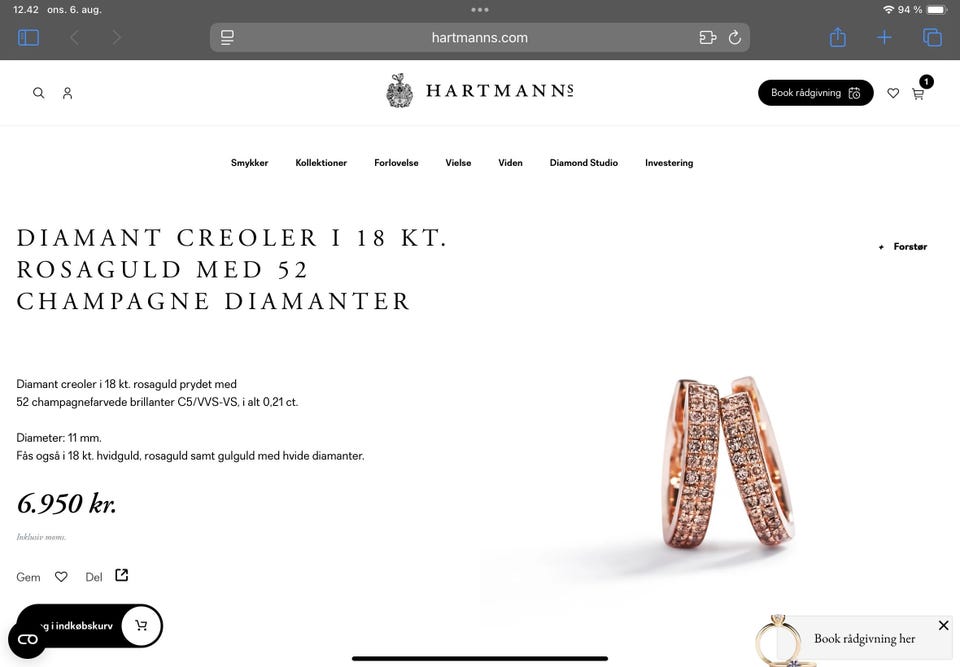The image size is (960, 667).
Task: Tap the Safari share icon
Action: pyautogui.click(x=838, y=37)
